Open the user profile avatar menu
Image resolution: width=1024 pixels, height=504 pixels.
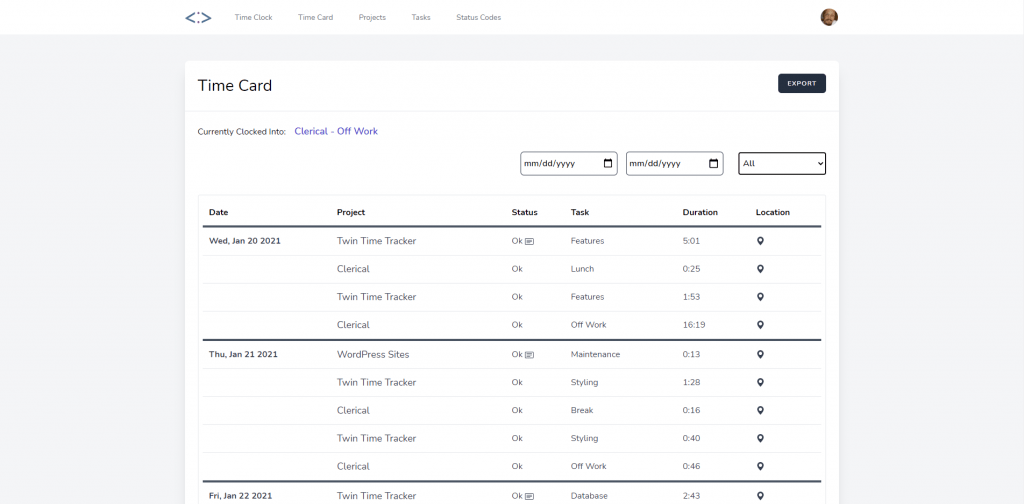click(829, 17)
